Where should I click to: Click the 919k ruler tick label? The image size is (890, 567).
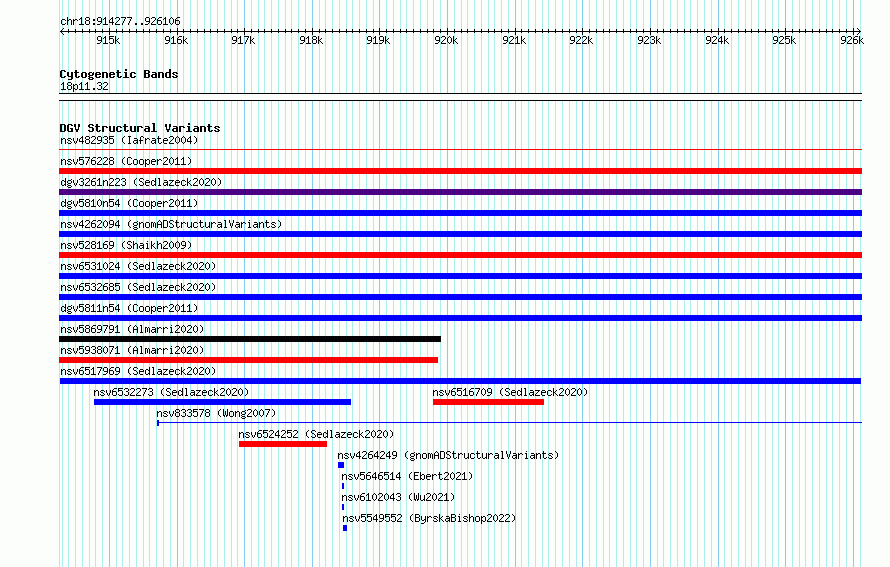click(378, 40)
